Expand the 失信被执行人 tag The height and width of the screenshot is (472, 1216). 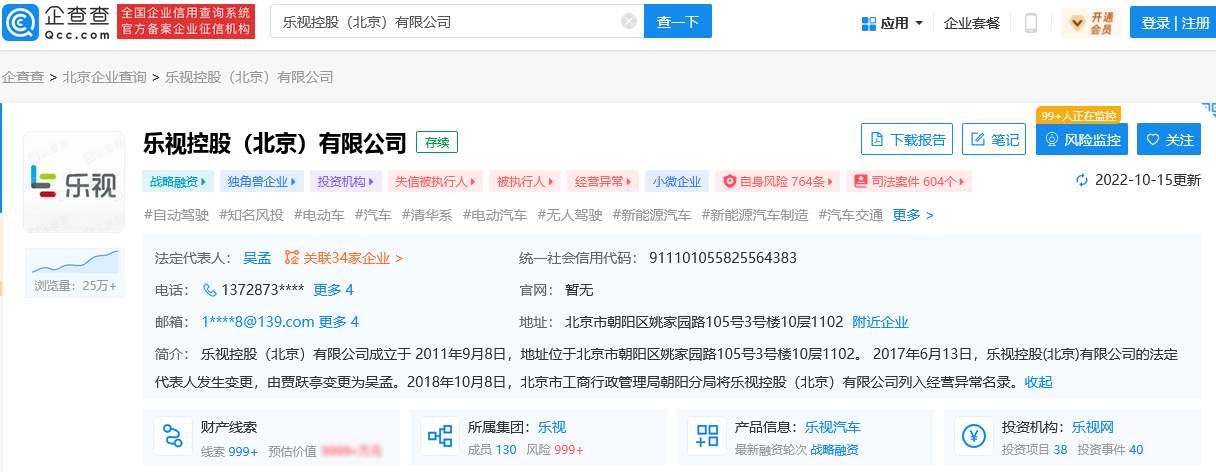point(435,181)
